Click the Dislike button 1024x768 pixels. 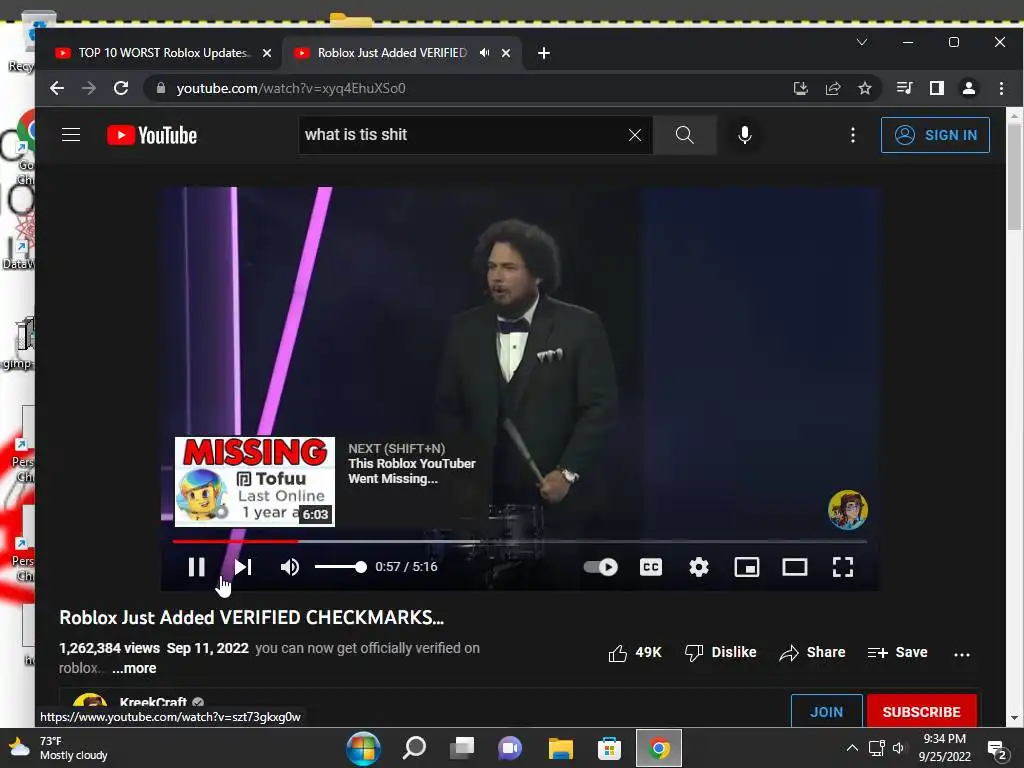point(720,652)
